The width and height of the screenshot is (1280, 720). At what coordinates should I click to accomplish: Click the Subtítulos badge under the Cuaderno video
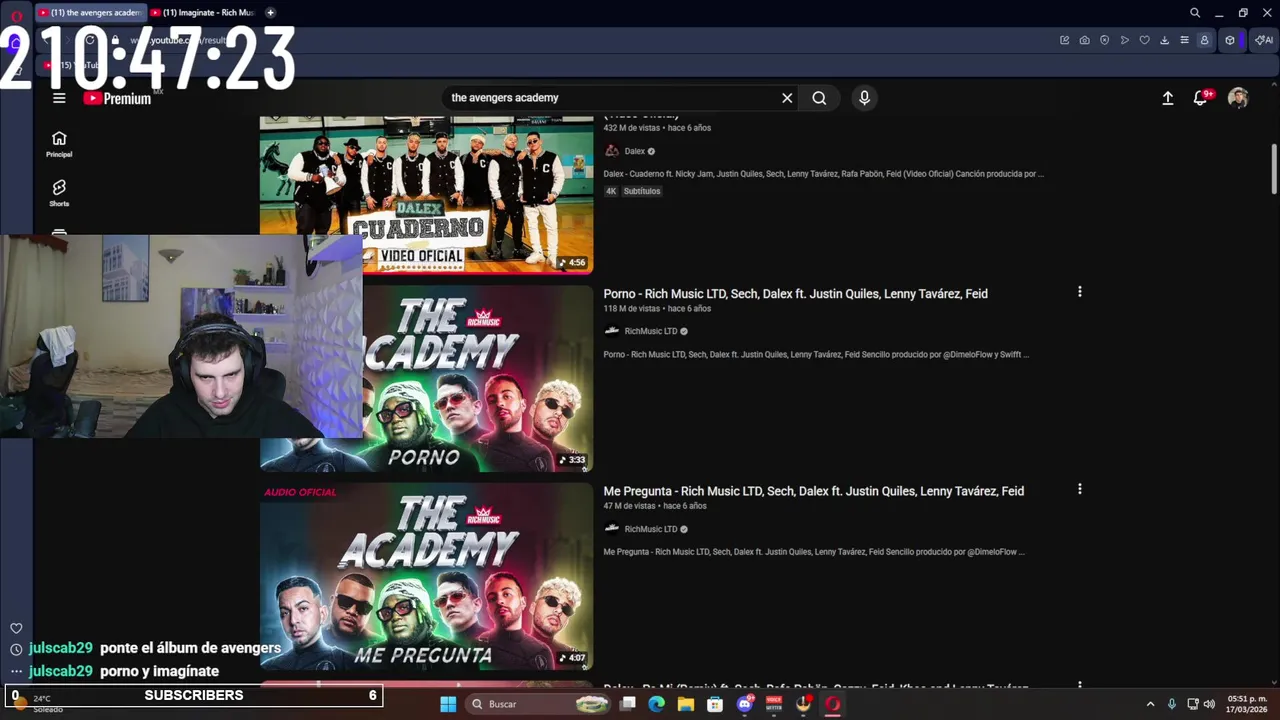point(642,191)
